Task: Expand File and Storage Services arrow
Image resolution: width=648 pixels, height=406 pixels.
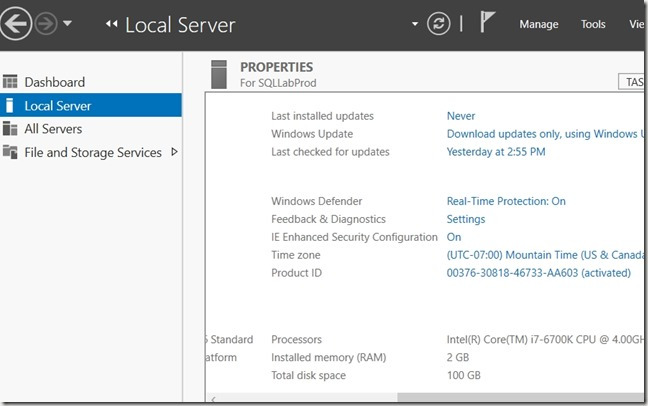Action: click(x=175, y=152)
